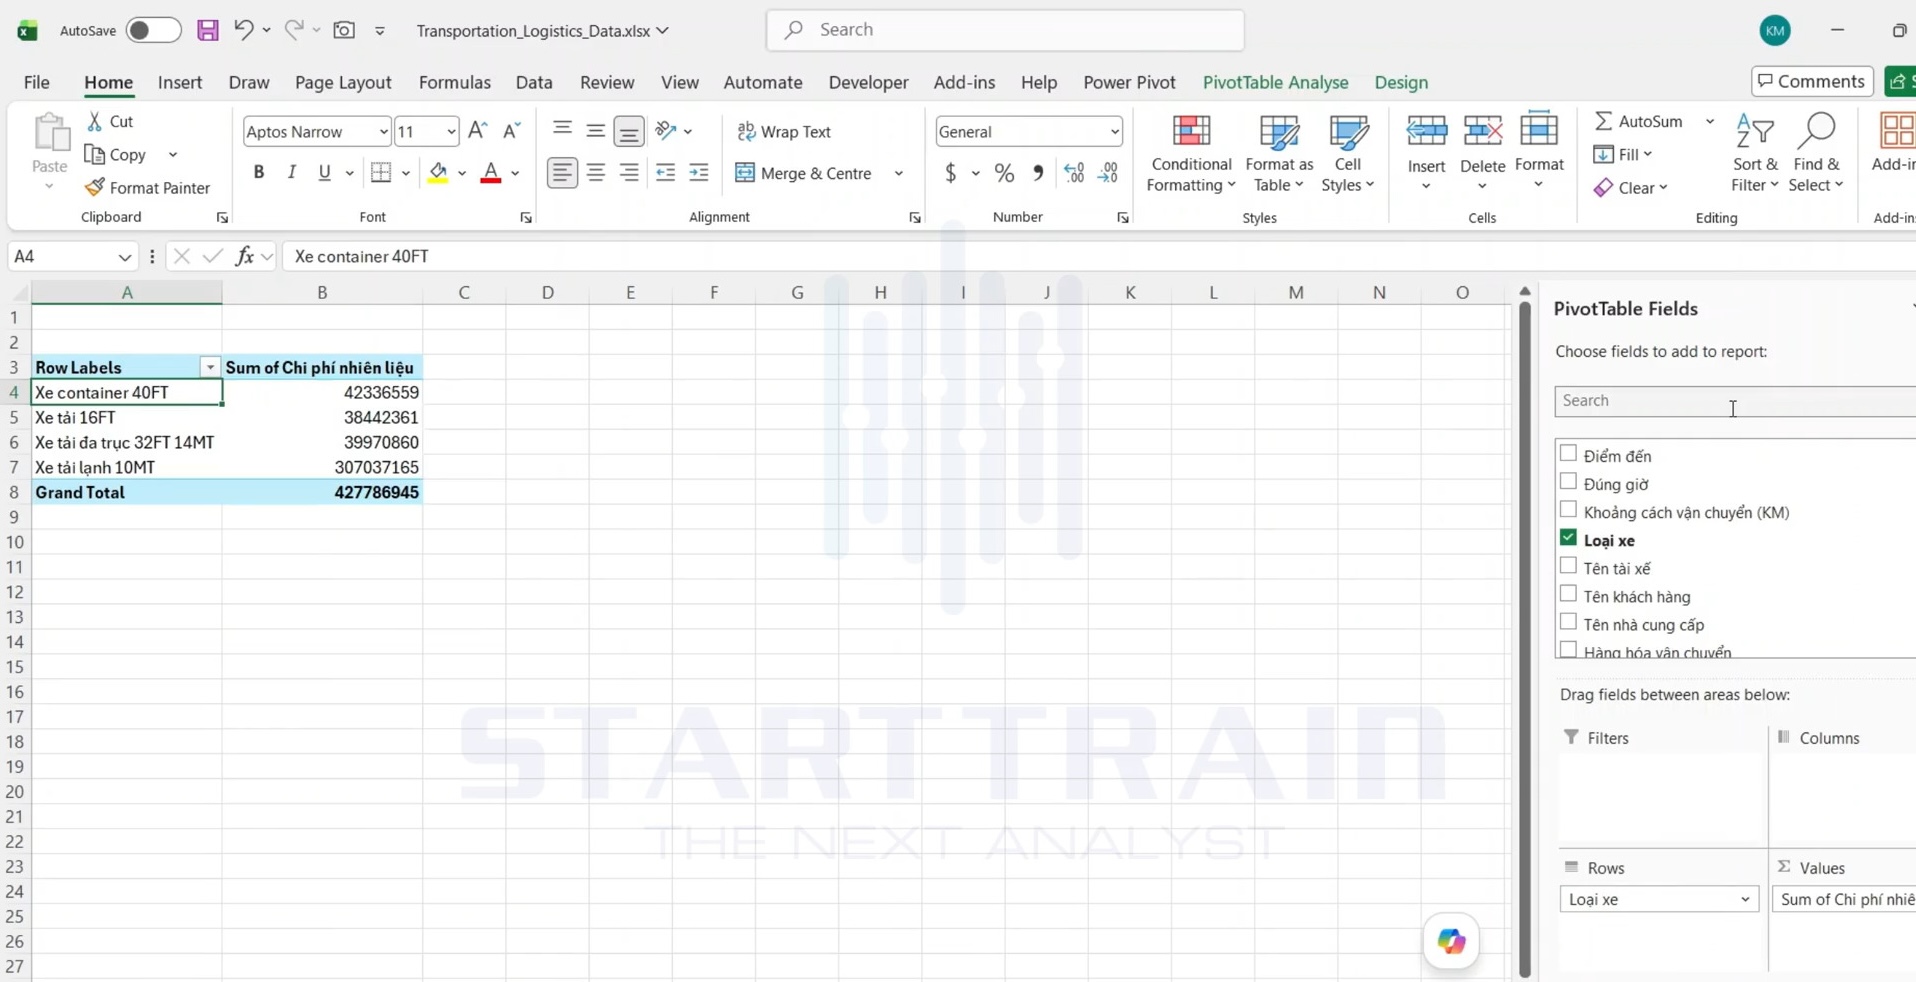Switch to the Formulas tab
The width and height of the screenshot is (1916, 982).
(x=454, y=82)
